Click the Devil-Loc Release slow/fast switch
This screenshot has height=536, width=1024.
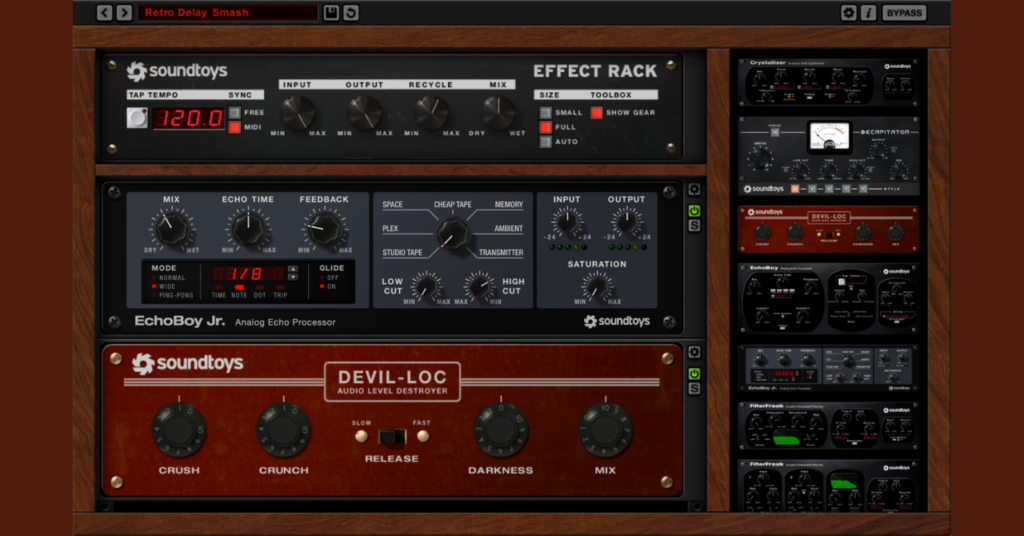[391, 436]
